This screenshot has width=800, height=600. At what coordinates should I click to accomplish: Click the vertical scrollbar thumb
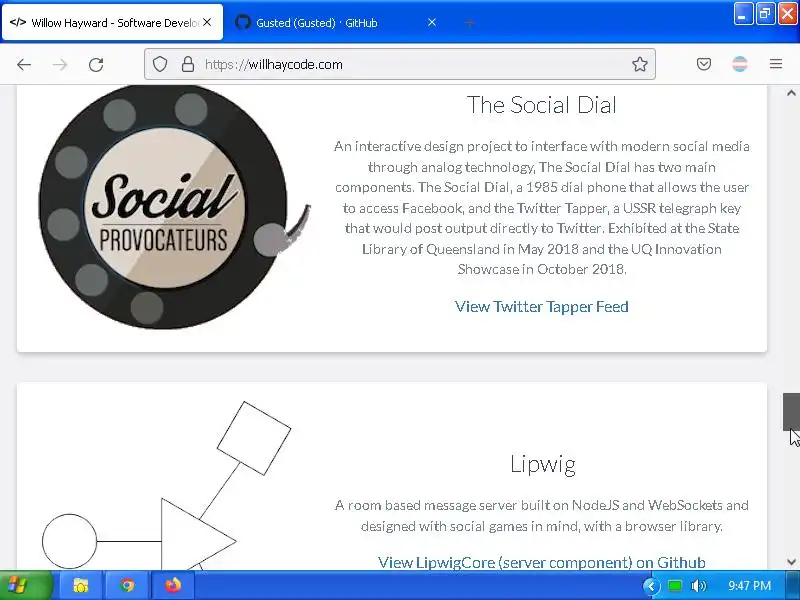(791, 412)
